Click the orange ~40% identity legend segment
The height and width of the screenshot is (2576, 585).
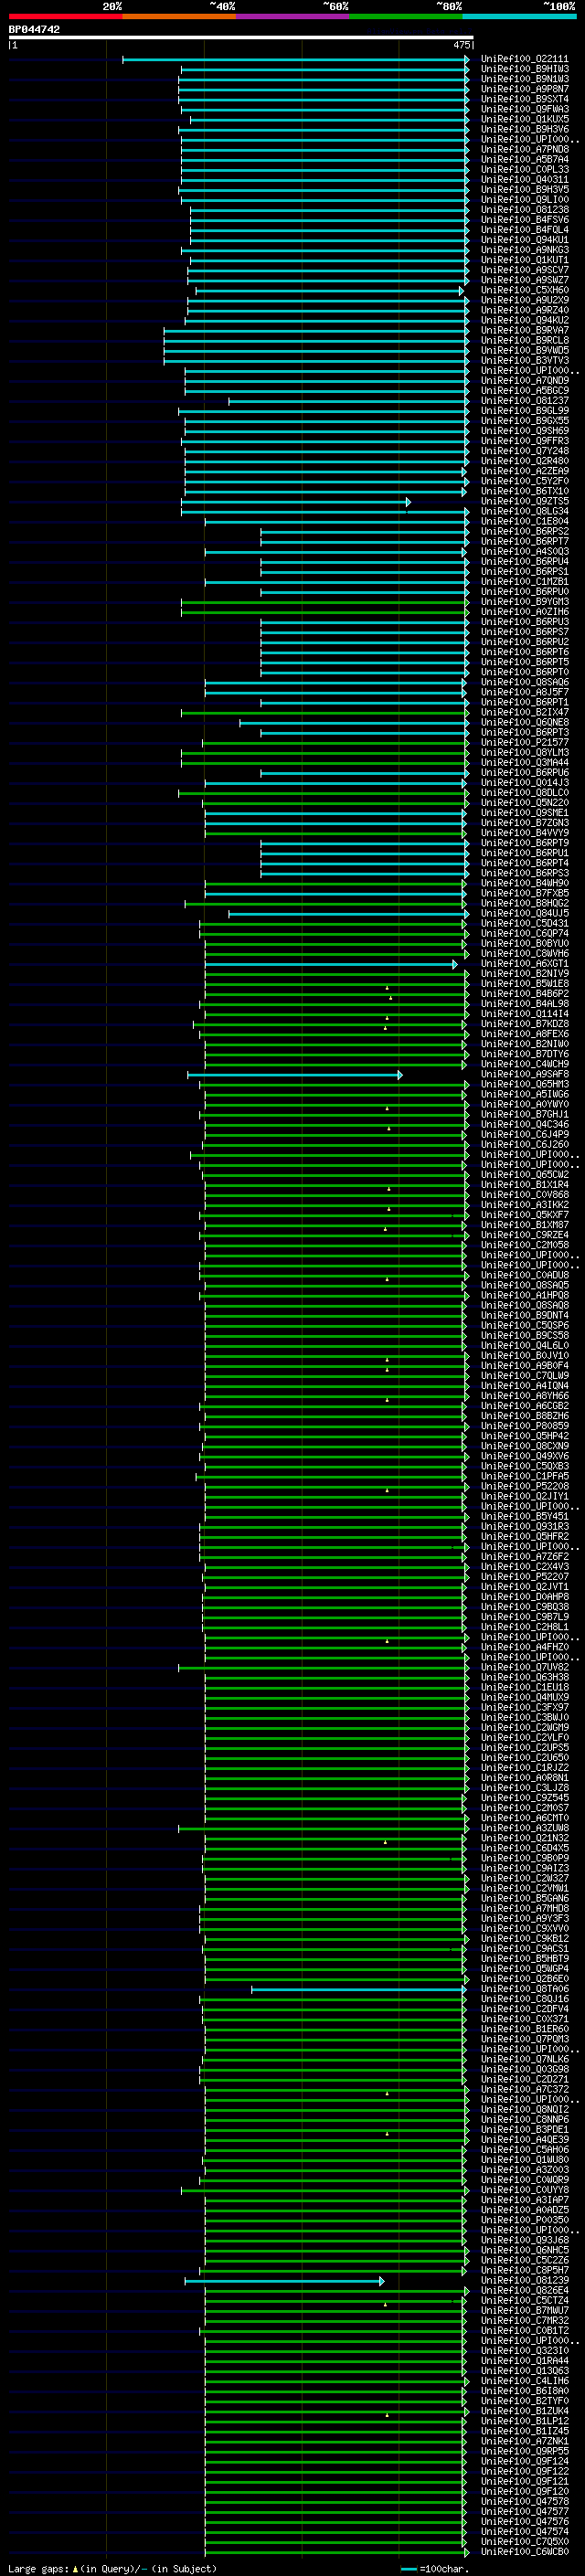pos(179,16)
